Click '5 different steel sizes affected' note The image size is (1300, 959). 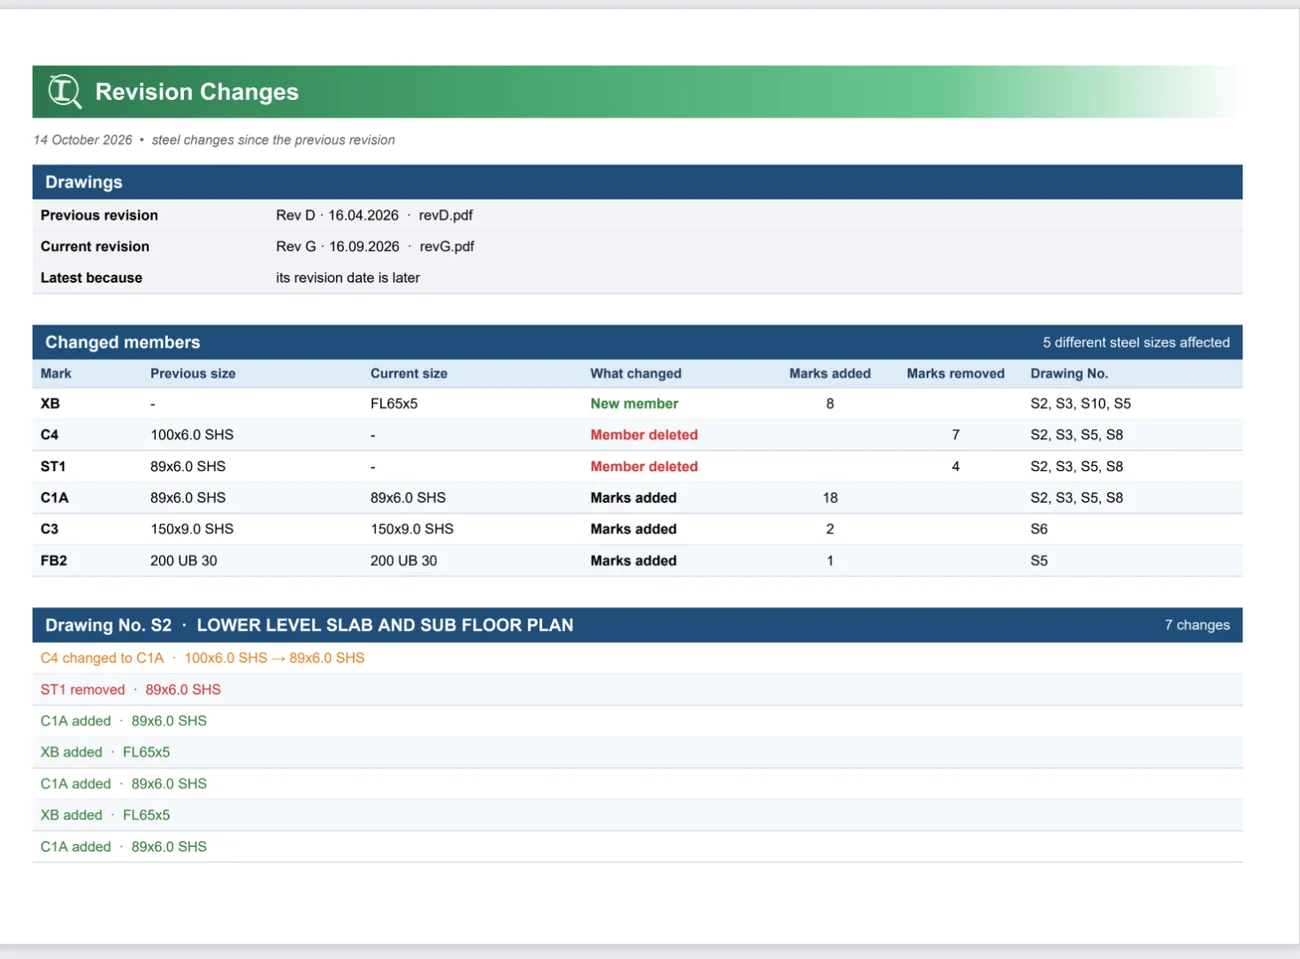1136,342
